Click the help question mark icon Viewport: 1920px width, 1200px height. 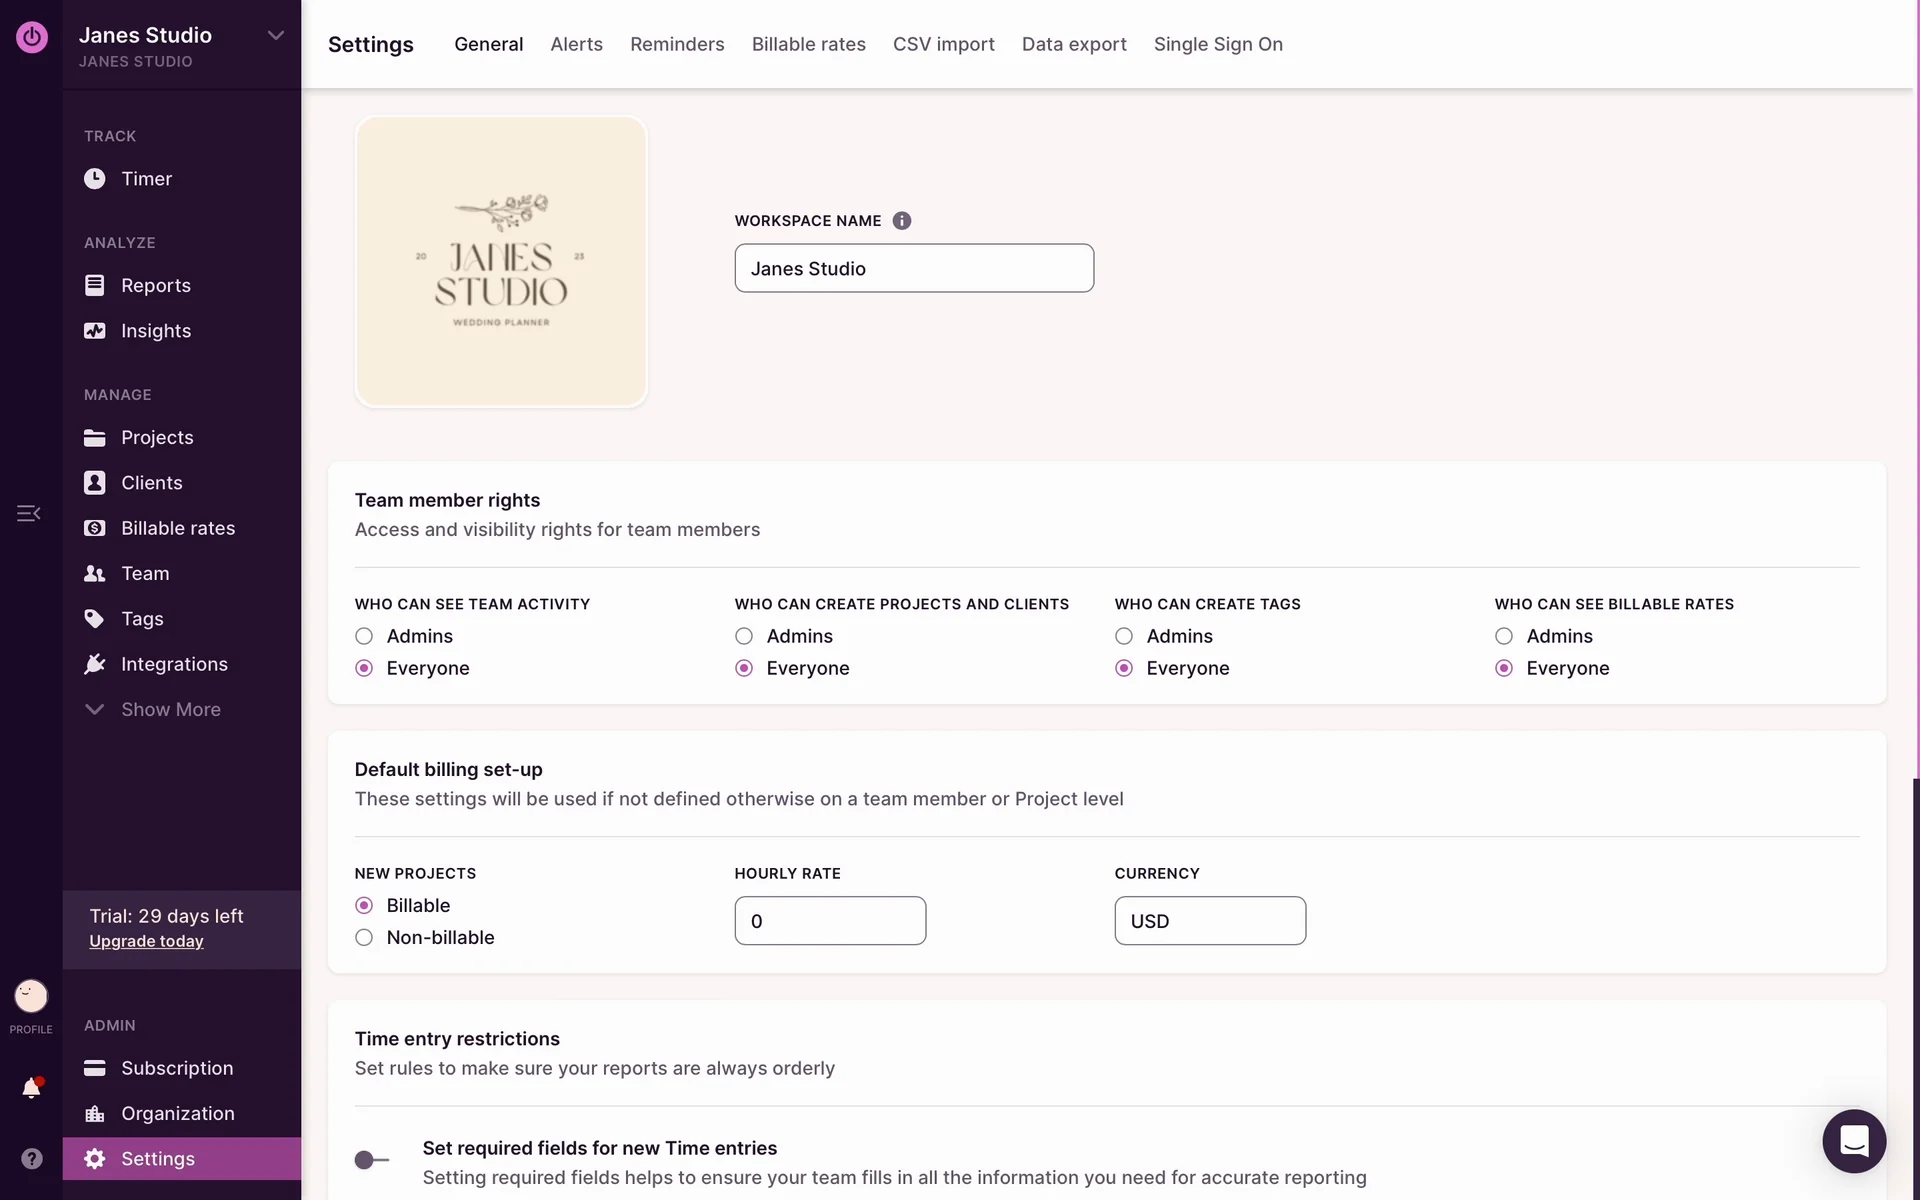32,1158
